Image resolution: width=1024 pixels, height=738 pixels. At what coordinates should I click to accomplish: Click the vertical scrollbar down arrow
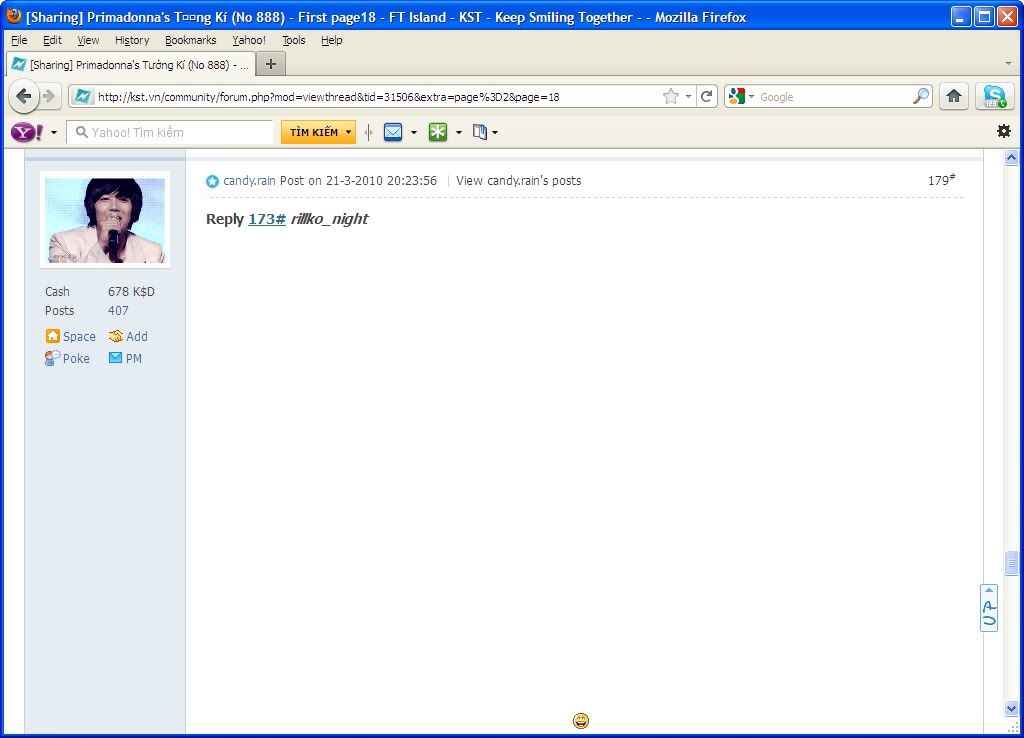pos(1012,708)
